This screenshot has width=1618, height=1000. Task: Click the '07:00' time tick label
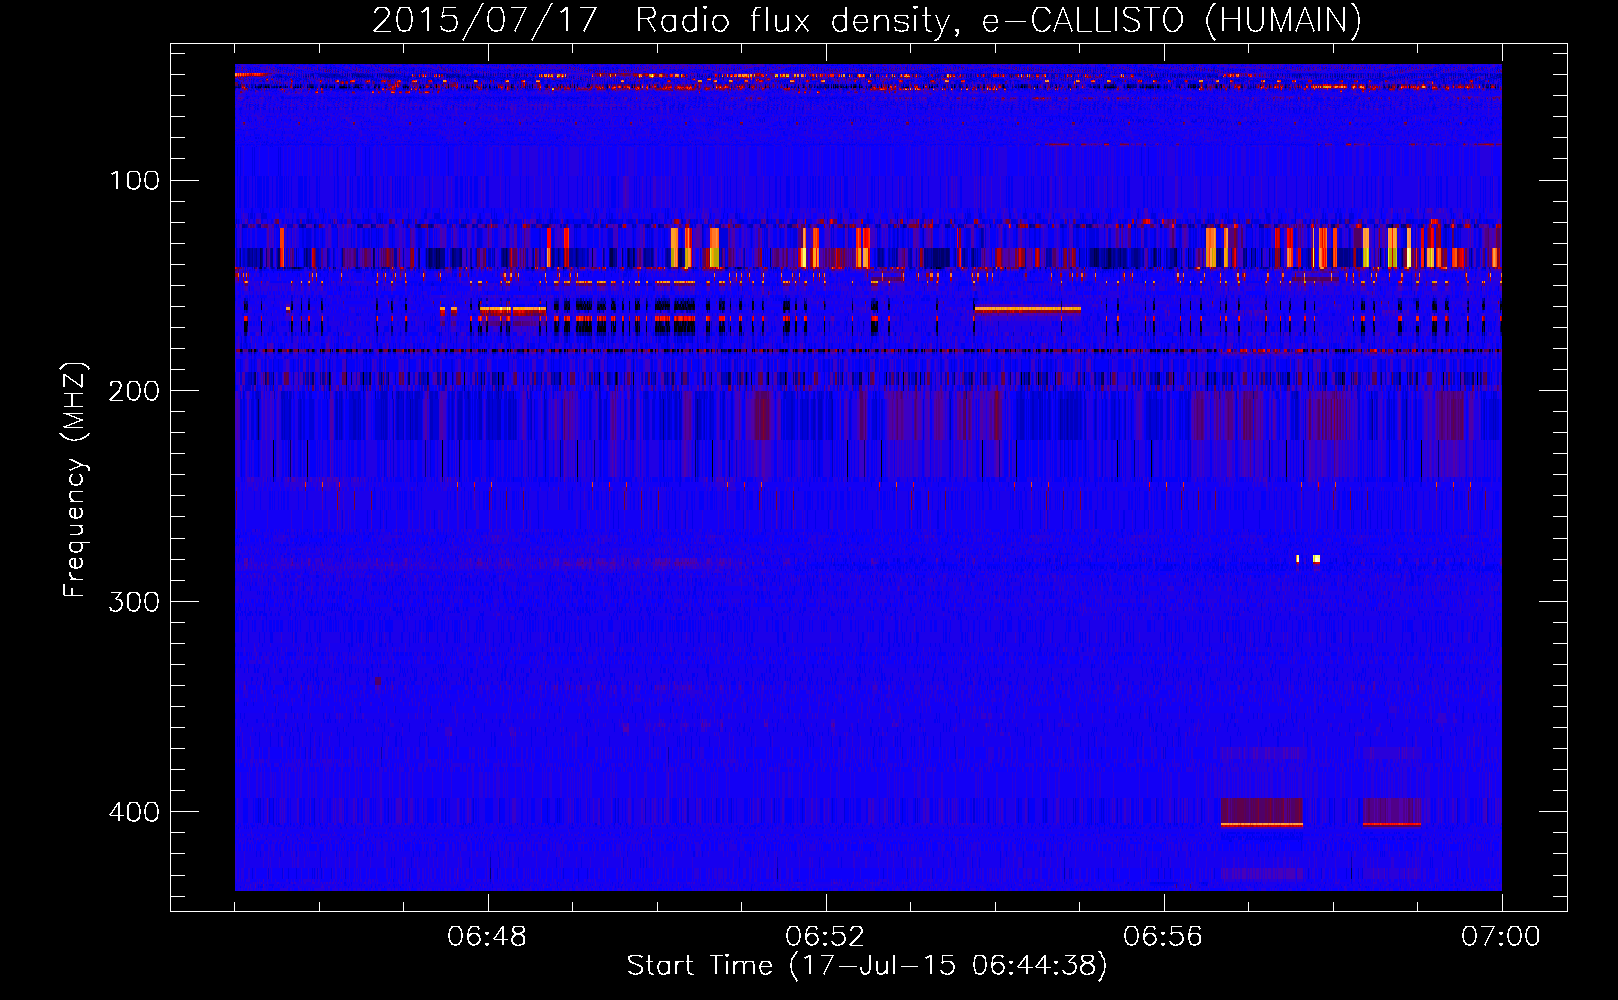1501,937
